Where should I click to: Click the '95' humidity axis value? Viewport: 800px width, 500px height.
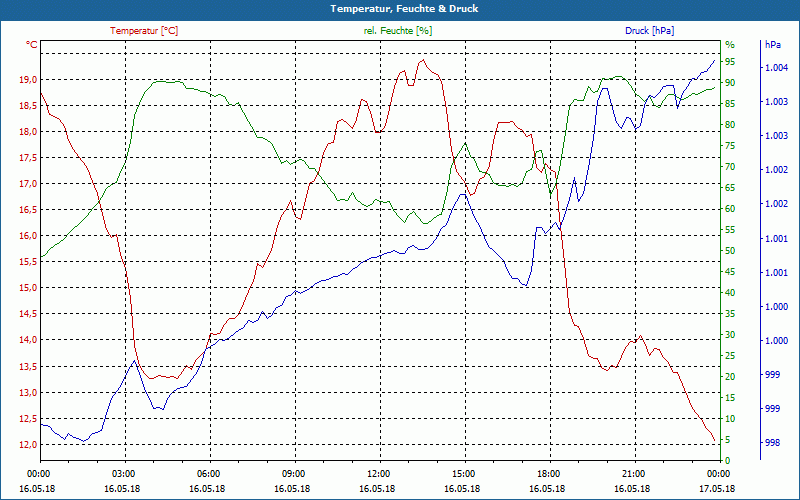(730, 62)
